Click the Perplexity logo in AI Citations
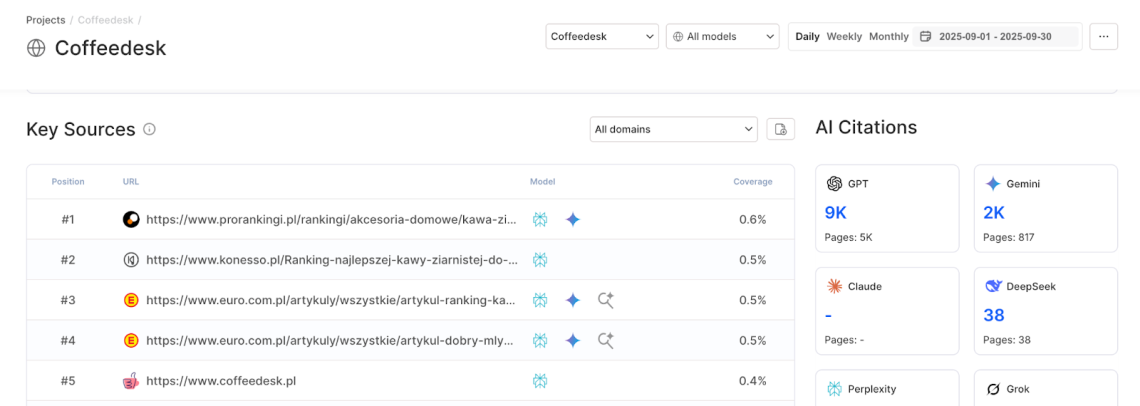Viewport: 1140px width, 406px height. [834, 389]
